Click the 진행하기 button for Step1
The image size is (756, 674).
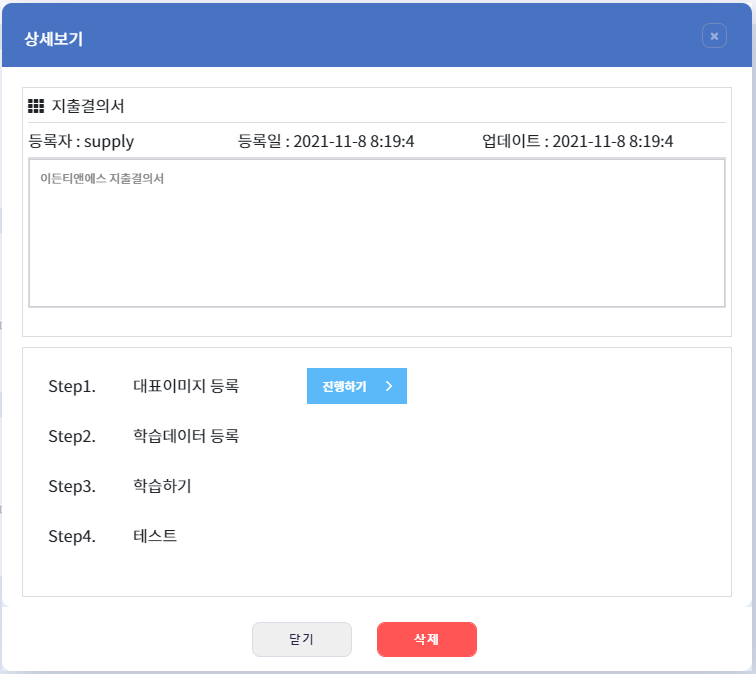tap(357, 386)
